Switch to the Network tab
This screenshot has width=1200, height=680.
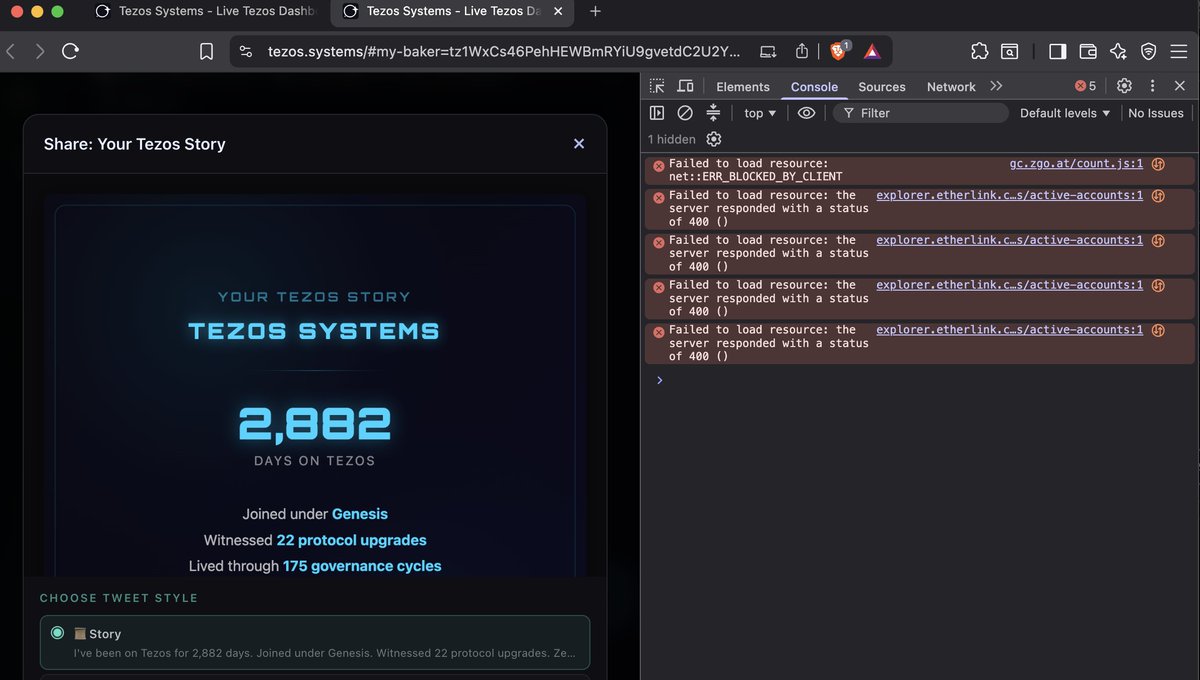pyautogui.click(x=951, y=87)
